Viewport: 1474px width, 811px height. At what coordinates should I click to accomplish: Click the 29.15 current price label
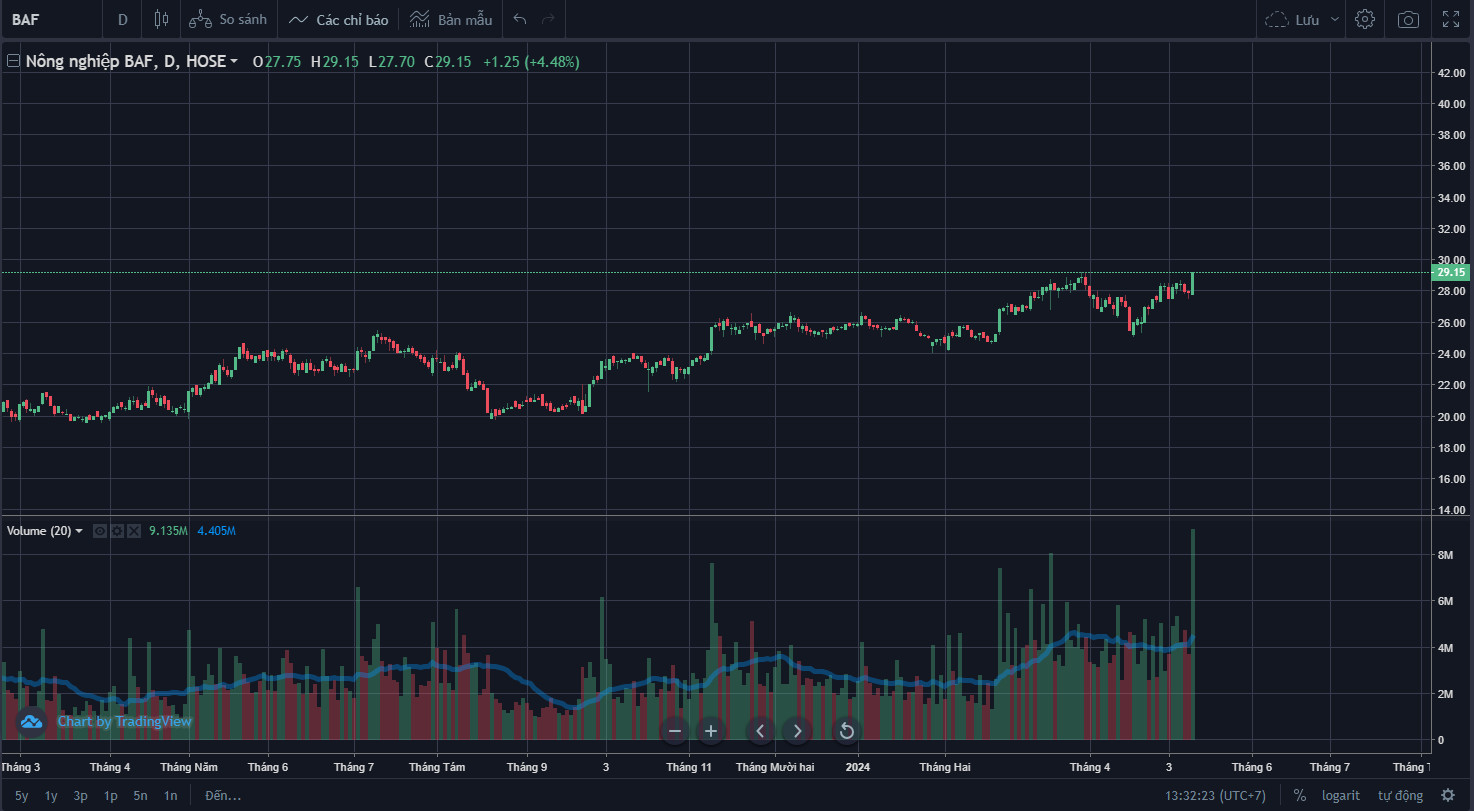(x=1450, y=272)
